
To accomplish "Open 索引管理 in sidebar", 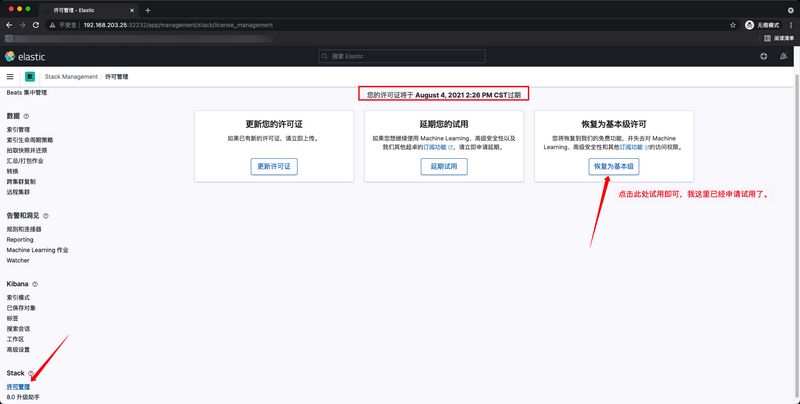I will click(x=18, y=130).
